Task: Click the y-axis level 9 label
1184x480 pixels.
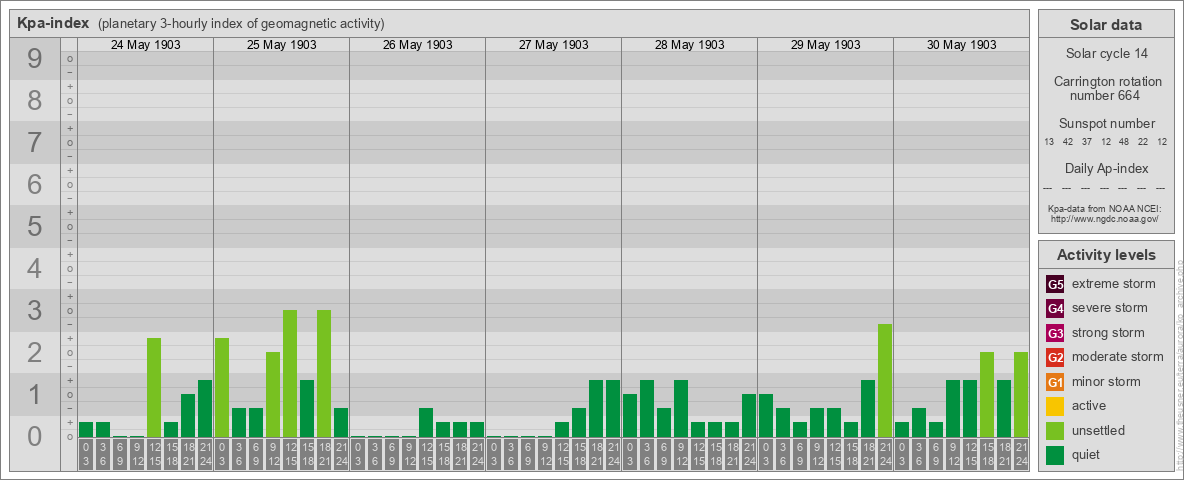Action: pos(35,59)
